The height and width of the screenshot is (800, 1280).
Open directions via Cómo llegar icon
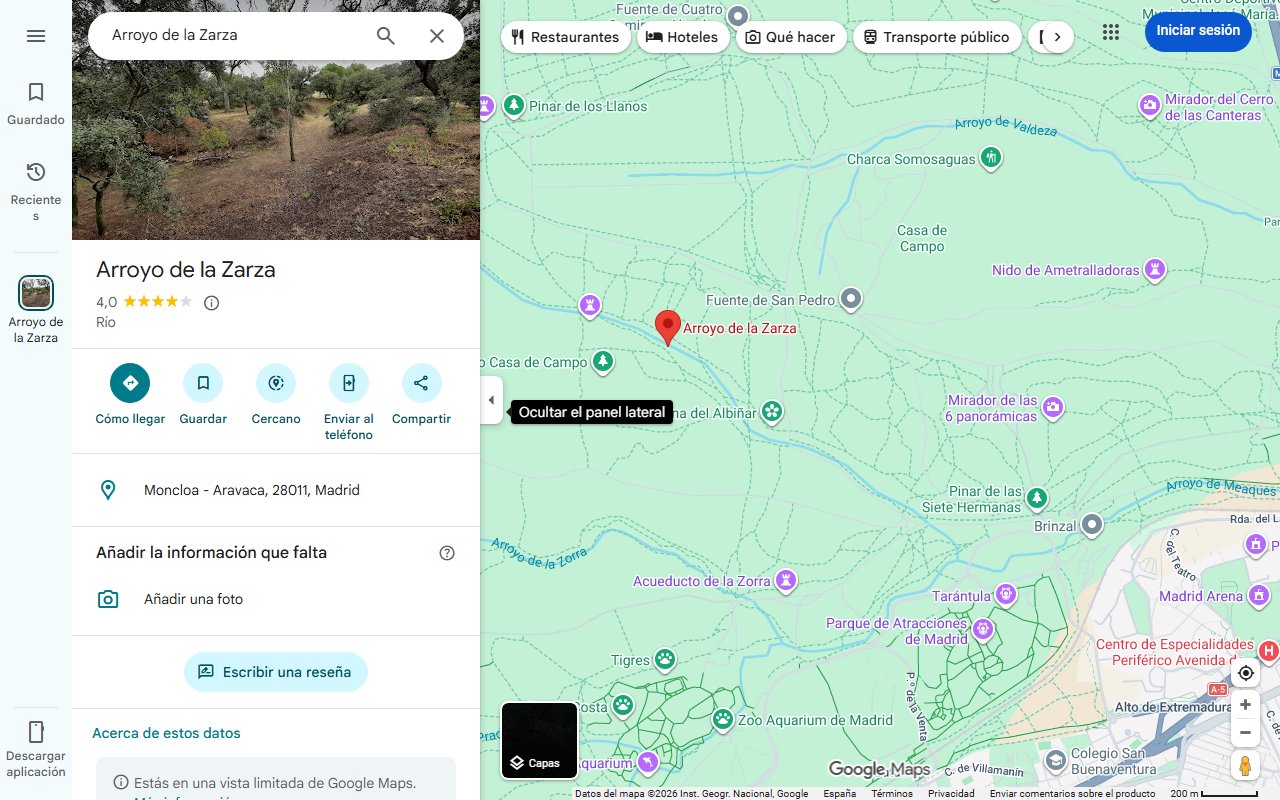click(x=129, y=383)
